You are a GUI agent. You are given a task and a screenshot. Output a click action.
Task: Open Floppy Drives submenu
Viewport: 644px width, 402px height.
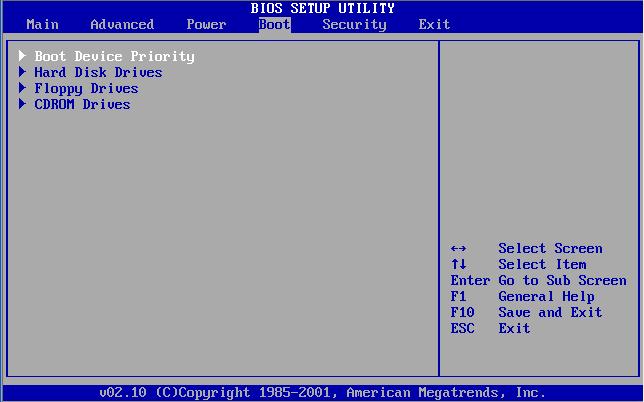[86, 89]
